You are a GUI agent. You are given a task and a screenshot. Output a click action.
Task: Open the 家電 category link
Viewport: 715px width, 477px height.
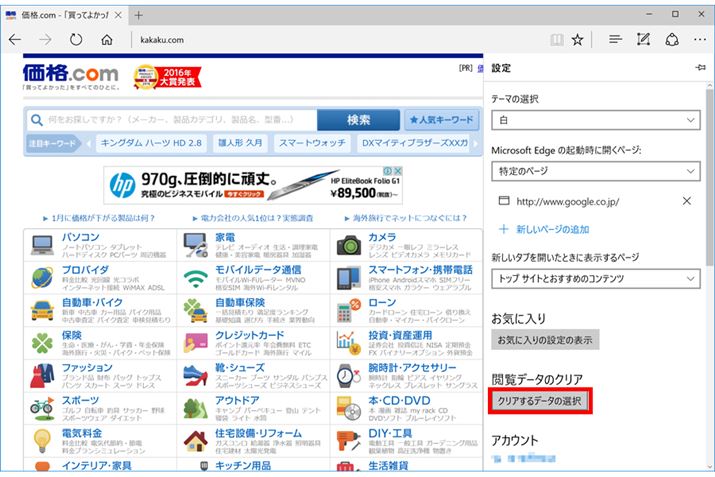[x=225, y=237]
